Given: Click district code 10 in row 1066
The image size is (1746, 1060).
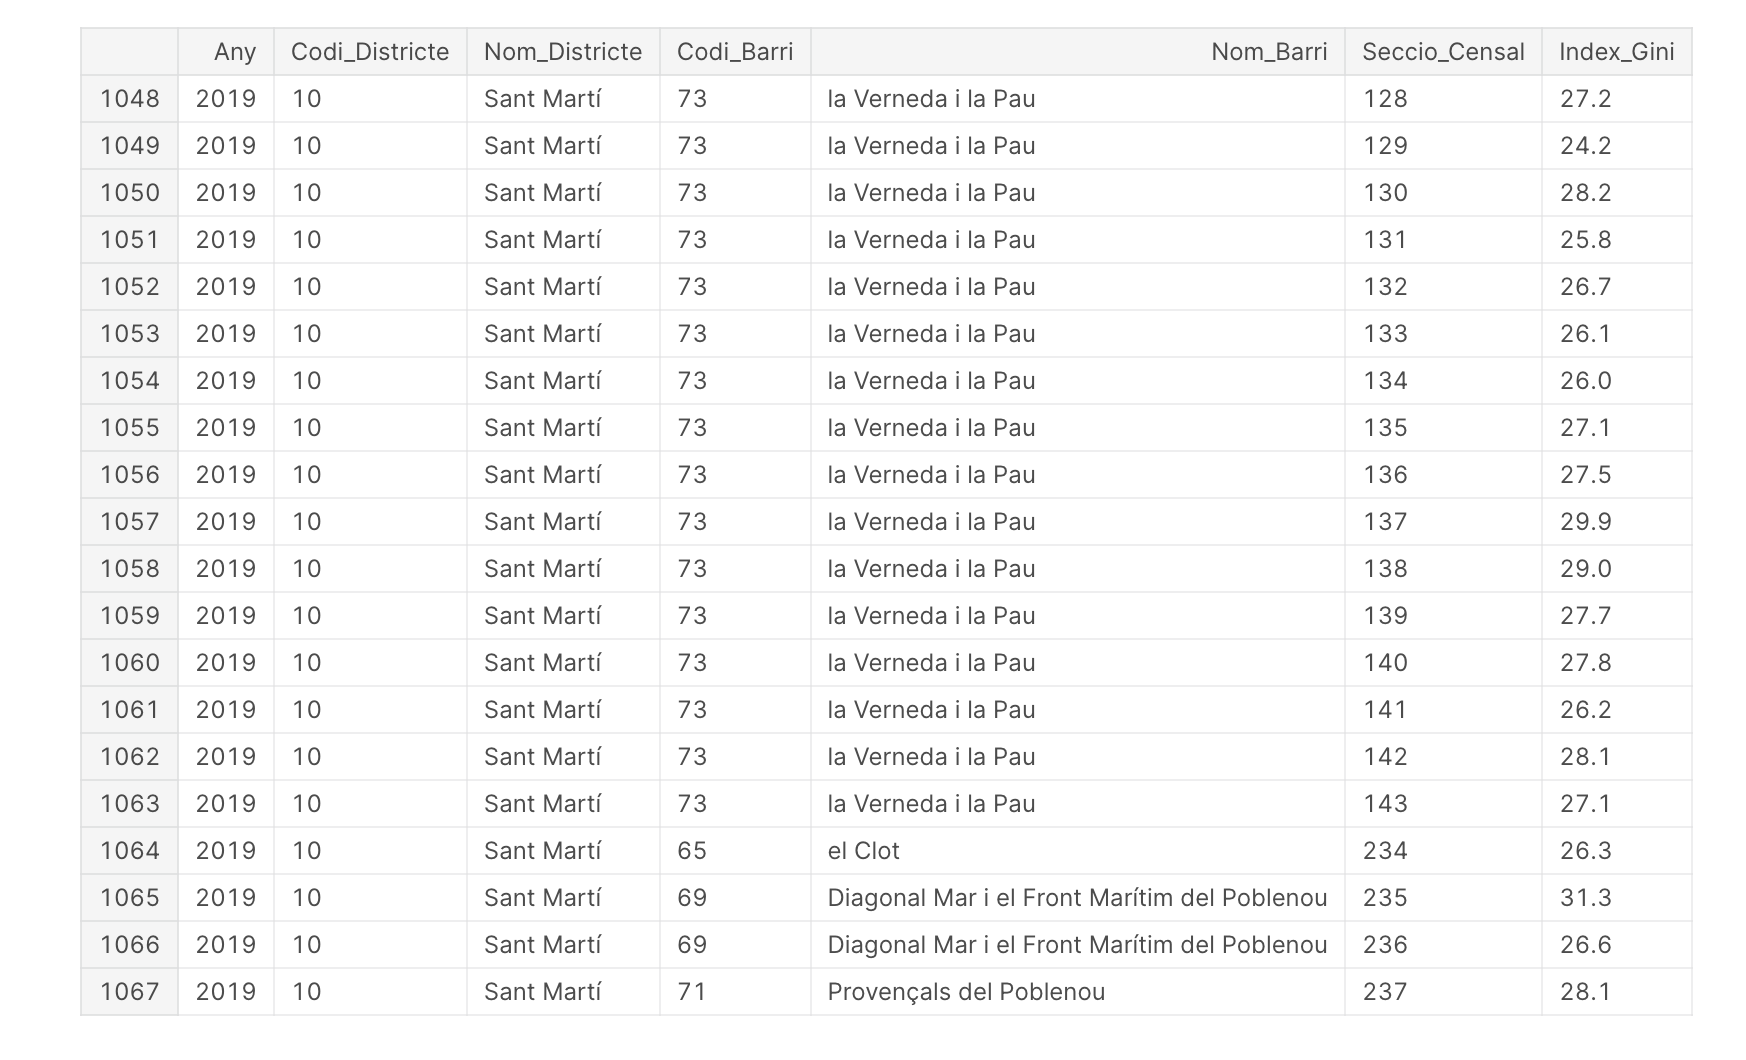Looking at the screenshot, I should click(306, 945).
